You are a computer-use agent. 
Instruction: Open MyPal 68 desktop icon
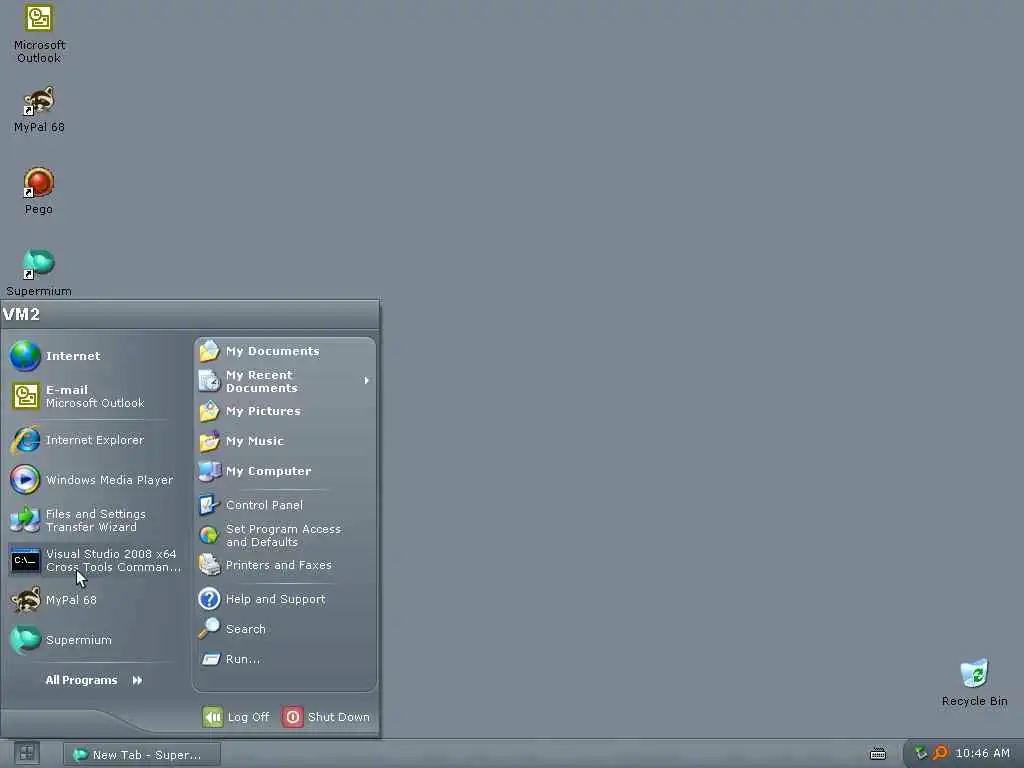[x=39, y=108]
